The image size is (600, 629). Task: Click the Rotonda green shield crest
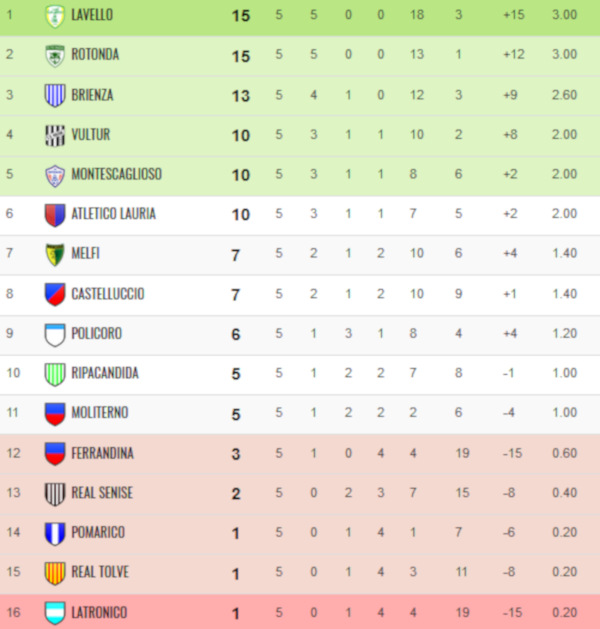[x=55, y=56]
